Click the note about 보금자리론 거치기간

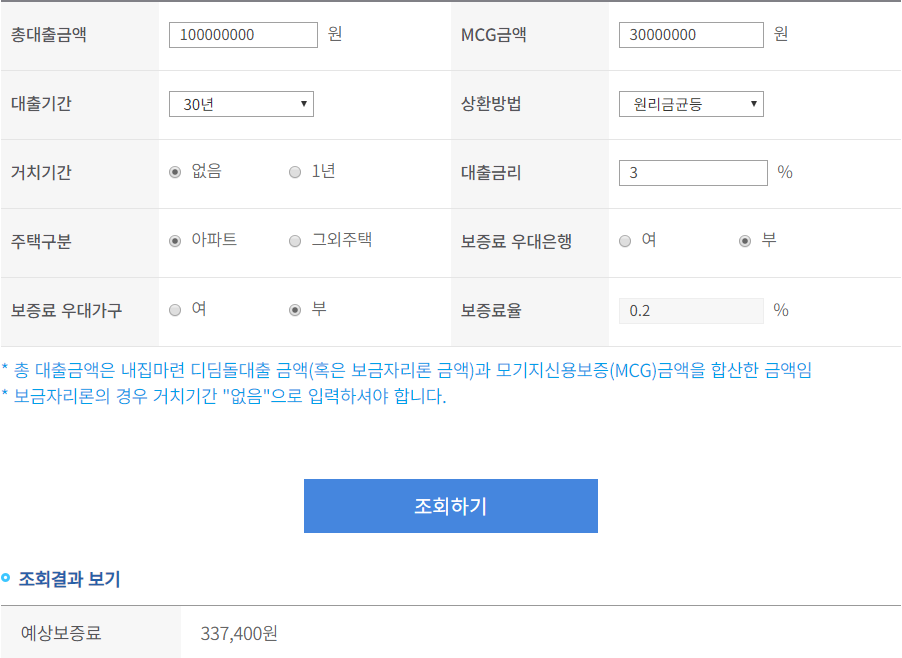pos(224,396)
